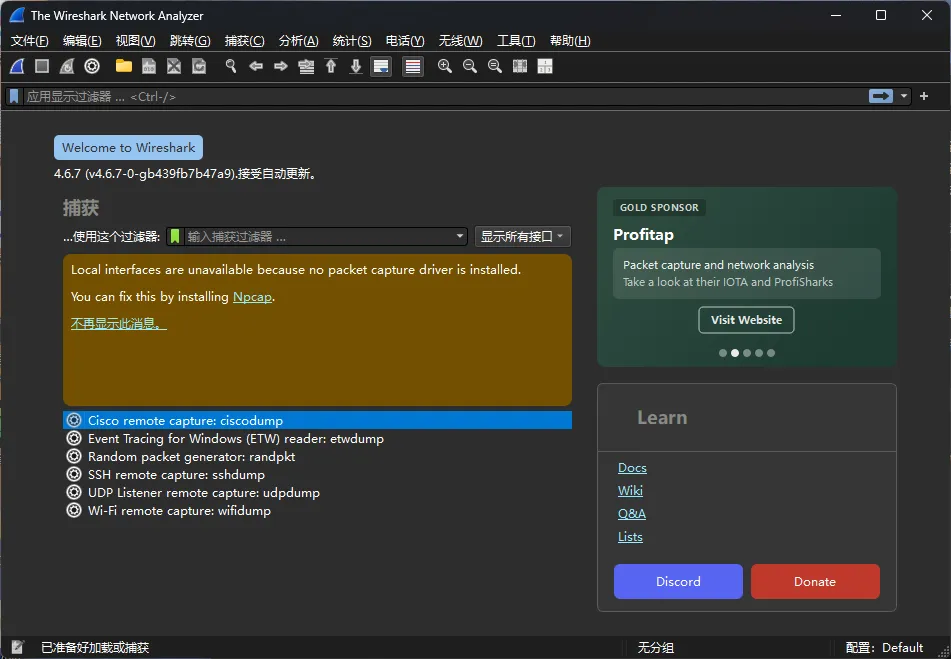The image size is (951, 659).
Task: Open the 电话(Y) menu
Action: [x=405, y=41]
